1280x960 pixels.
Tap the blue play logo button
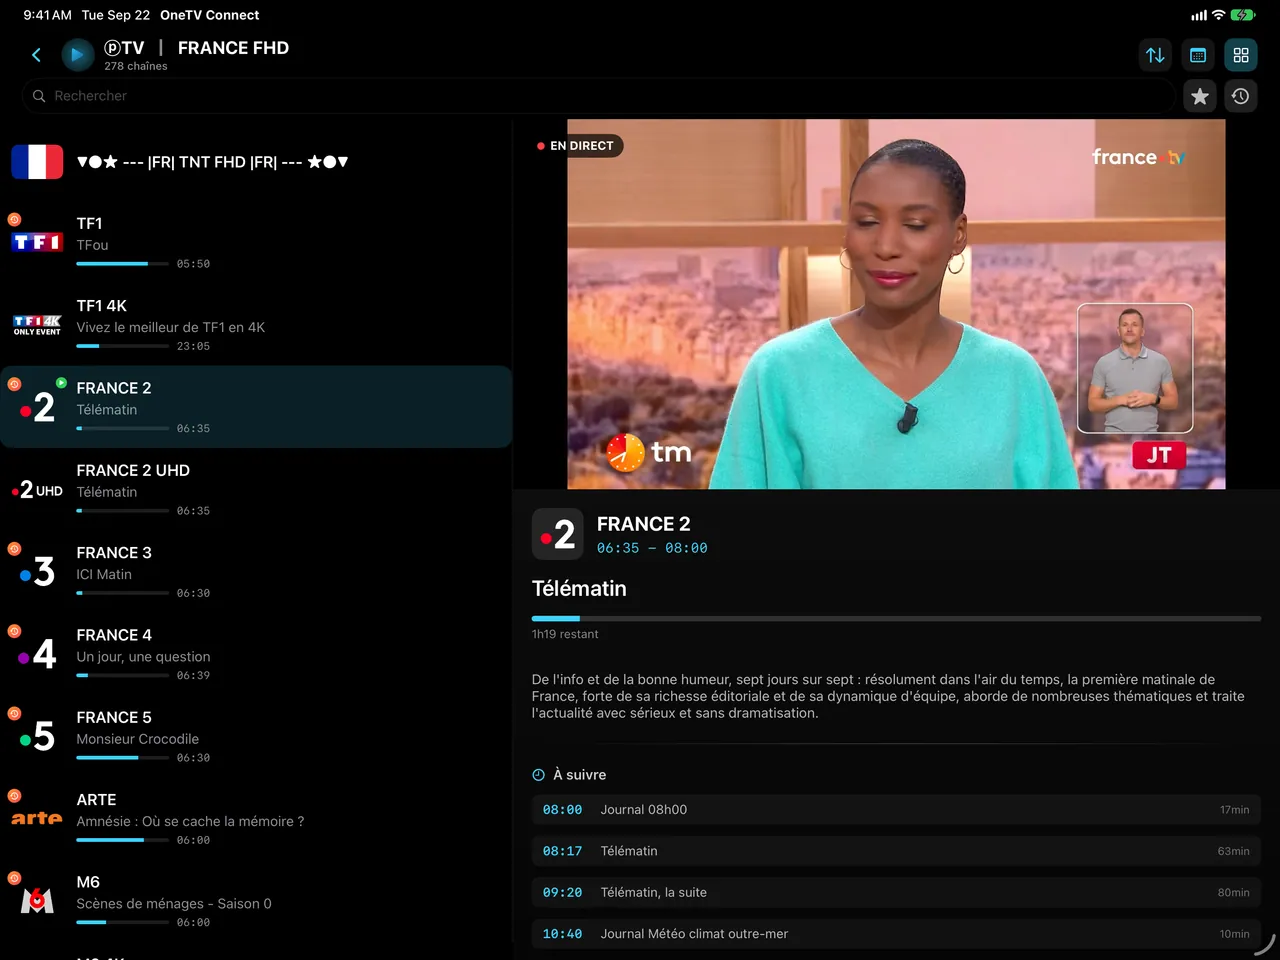click(x=77, y=55)
